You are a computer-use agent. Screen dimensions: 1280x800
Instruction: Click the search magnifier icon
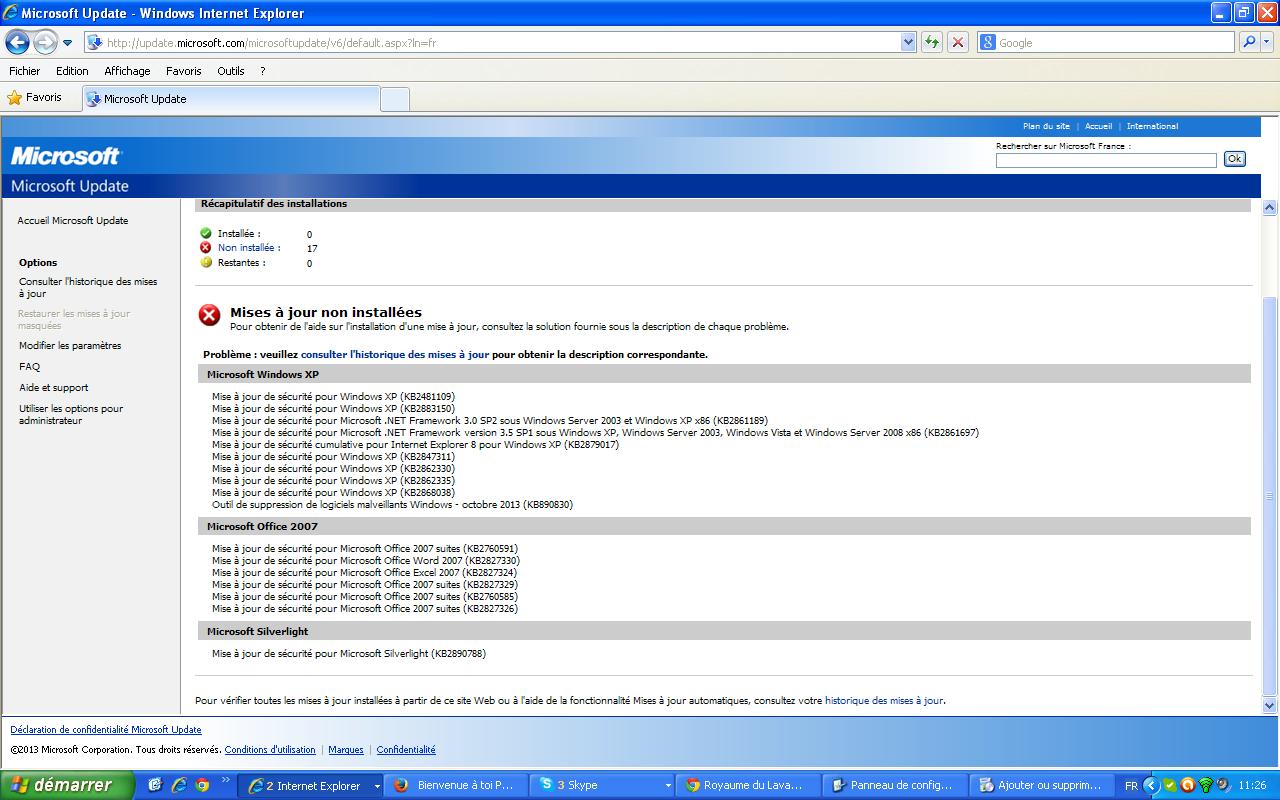(x=1248, y=42)
